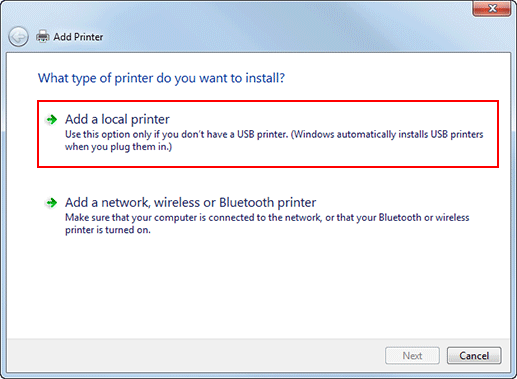Screen dimensions: 517x379
Task: Cancel the Add Printer wizard
Action: pos(474,356)
